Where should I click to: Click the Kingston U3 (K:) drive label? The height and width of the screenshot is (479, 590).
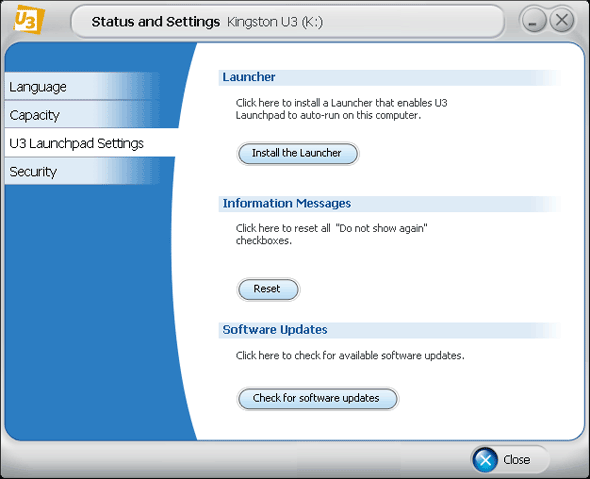[275, 22]
